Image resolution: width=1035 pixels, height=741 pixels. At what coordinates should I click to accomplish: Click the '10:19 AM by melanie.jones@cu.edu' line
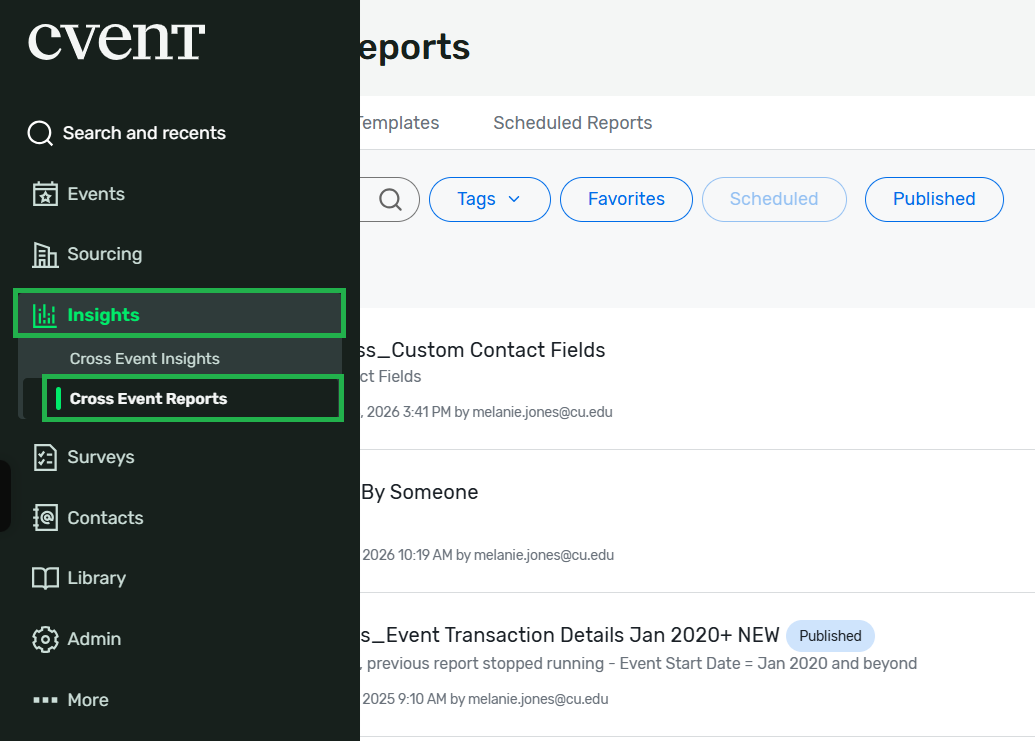point(487,555)
